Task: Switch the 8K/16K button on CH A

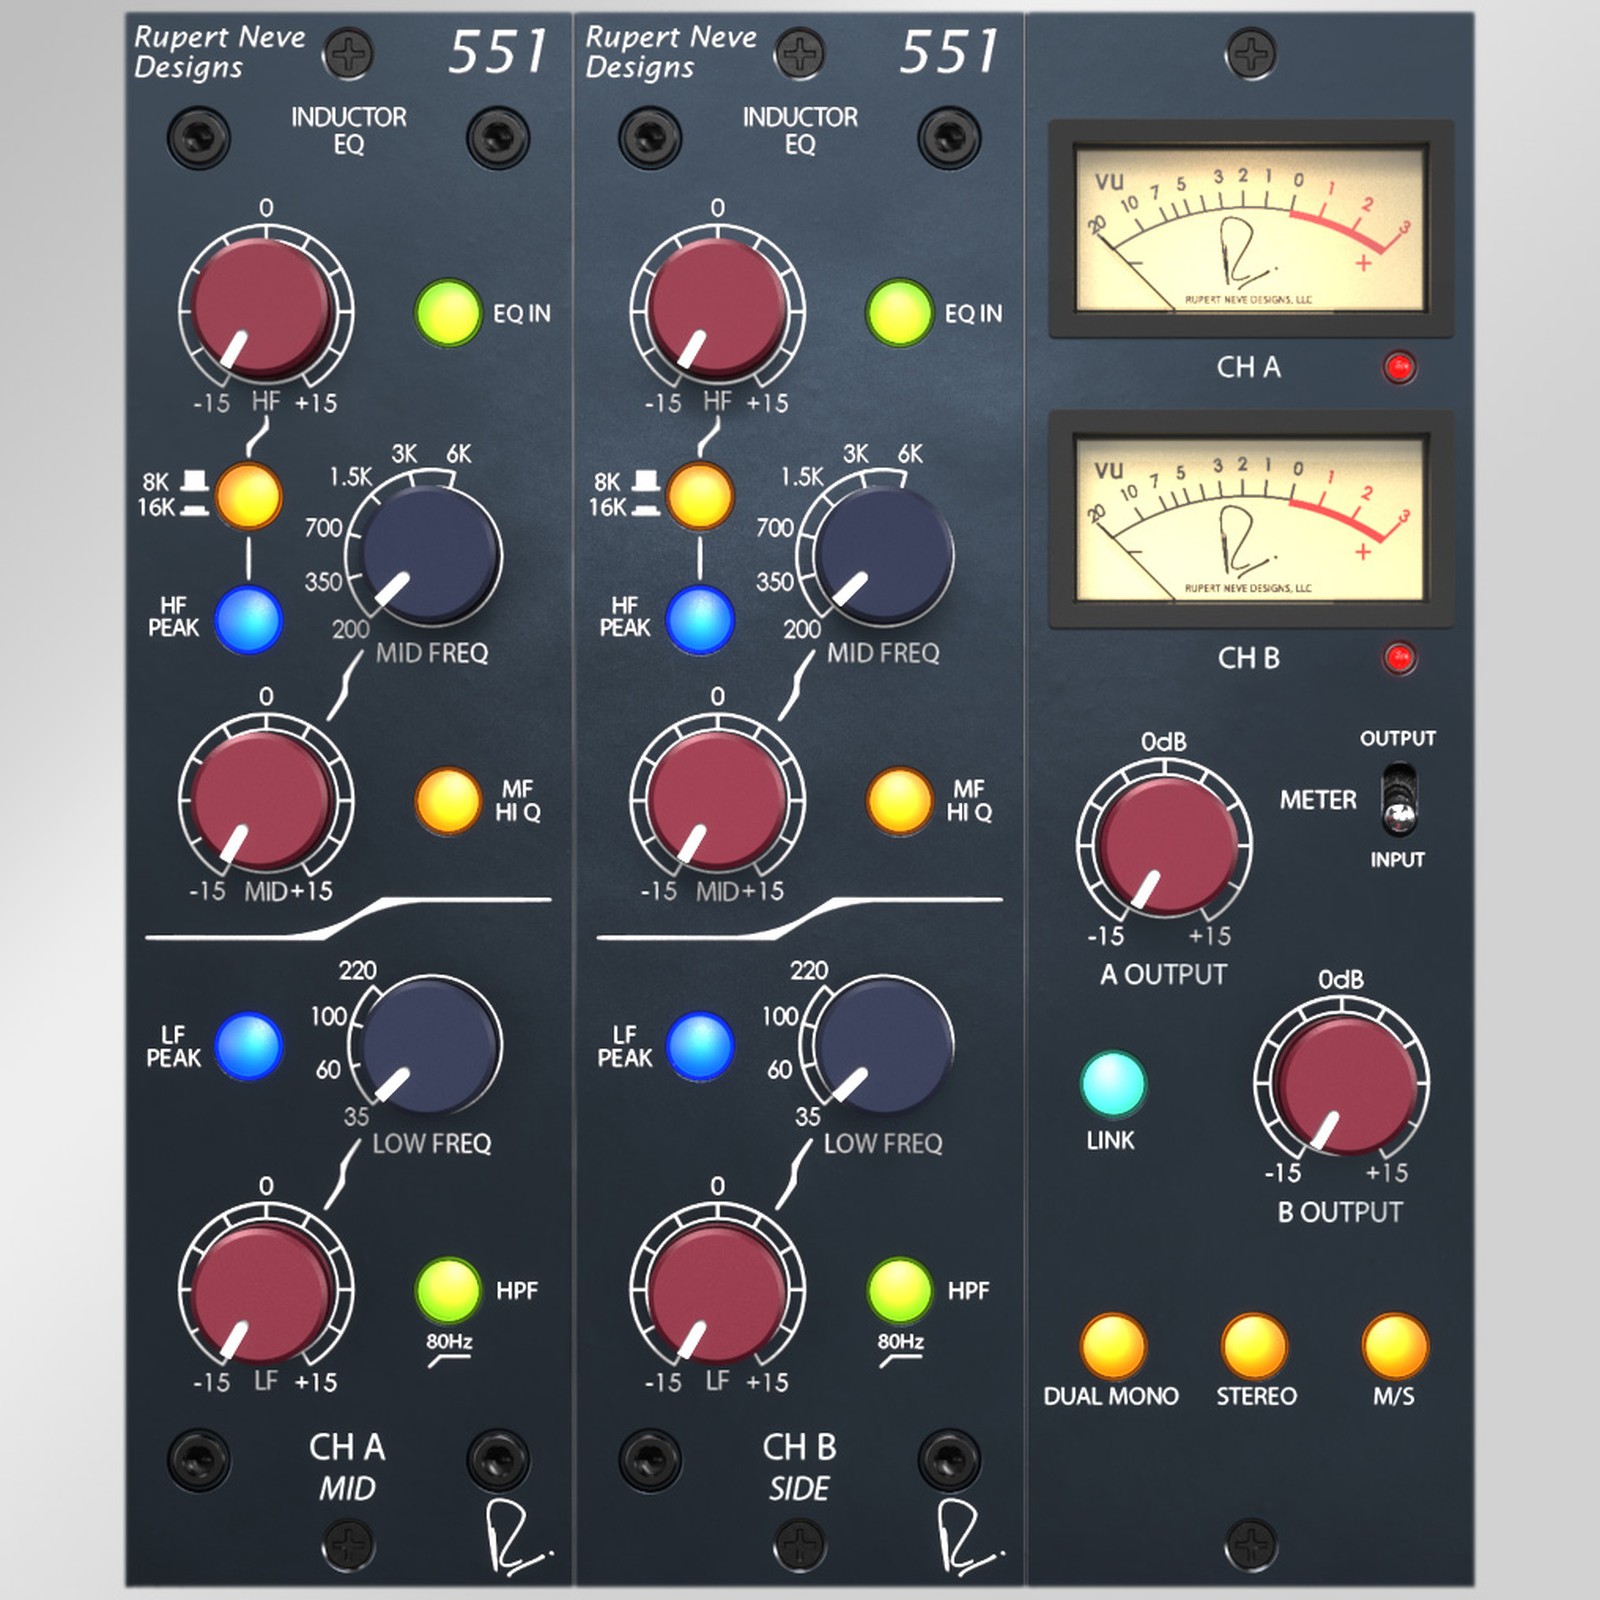Action: coord(248,495)
